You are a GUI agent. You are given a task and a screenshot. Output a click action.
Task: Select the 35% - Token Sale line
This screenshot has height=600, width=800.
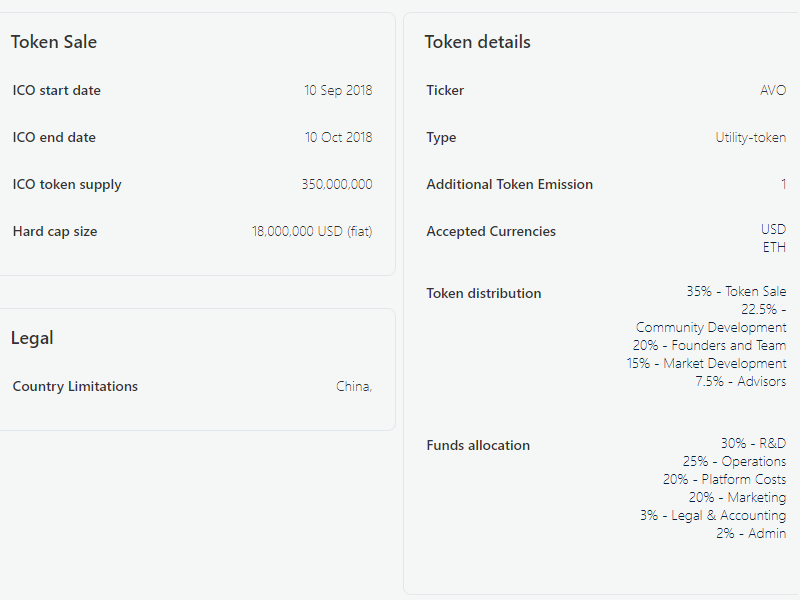(736, 291)
